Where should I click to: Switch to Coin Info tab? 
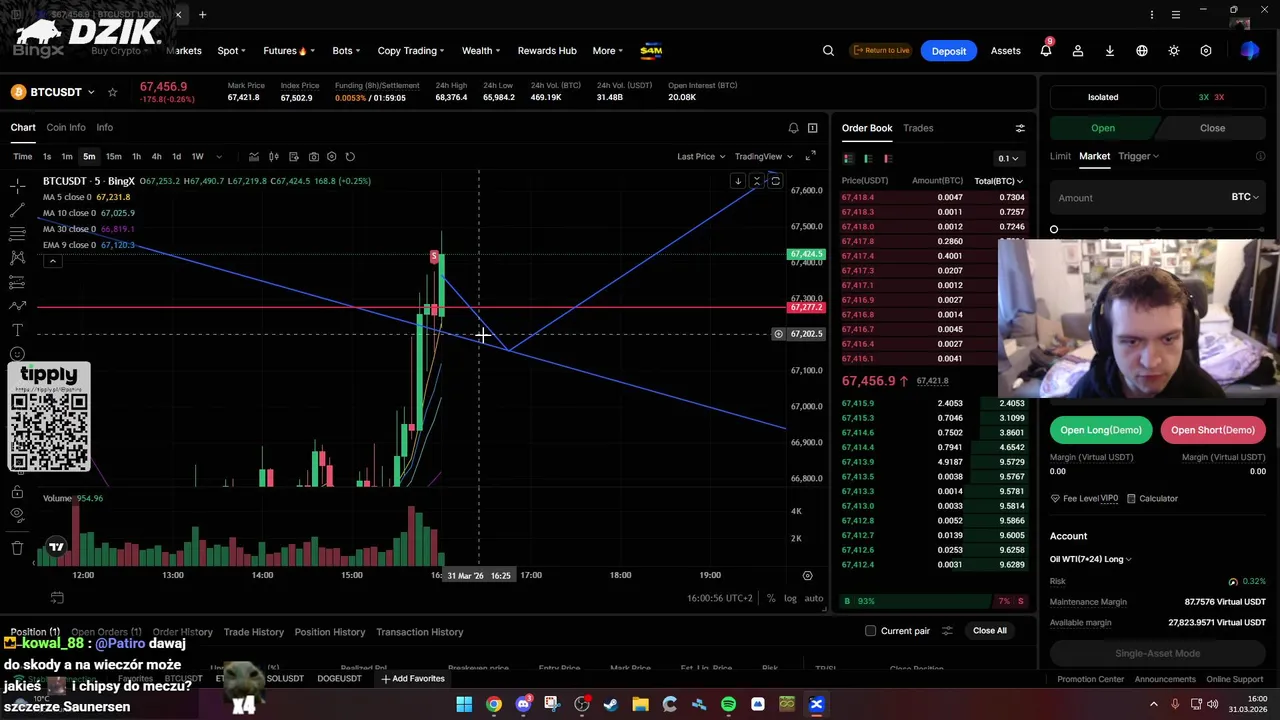point(66,128)
